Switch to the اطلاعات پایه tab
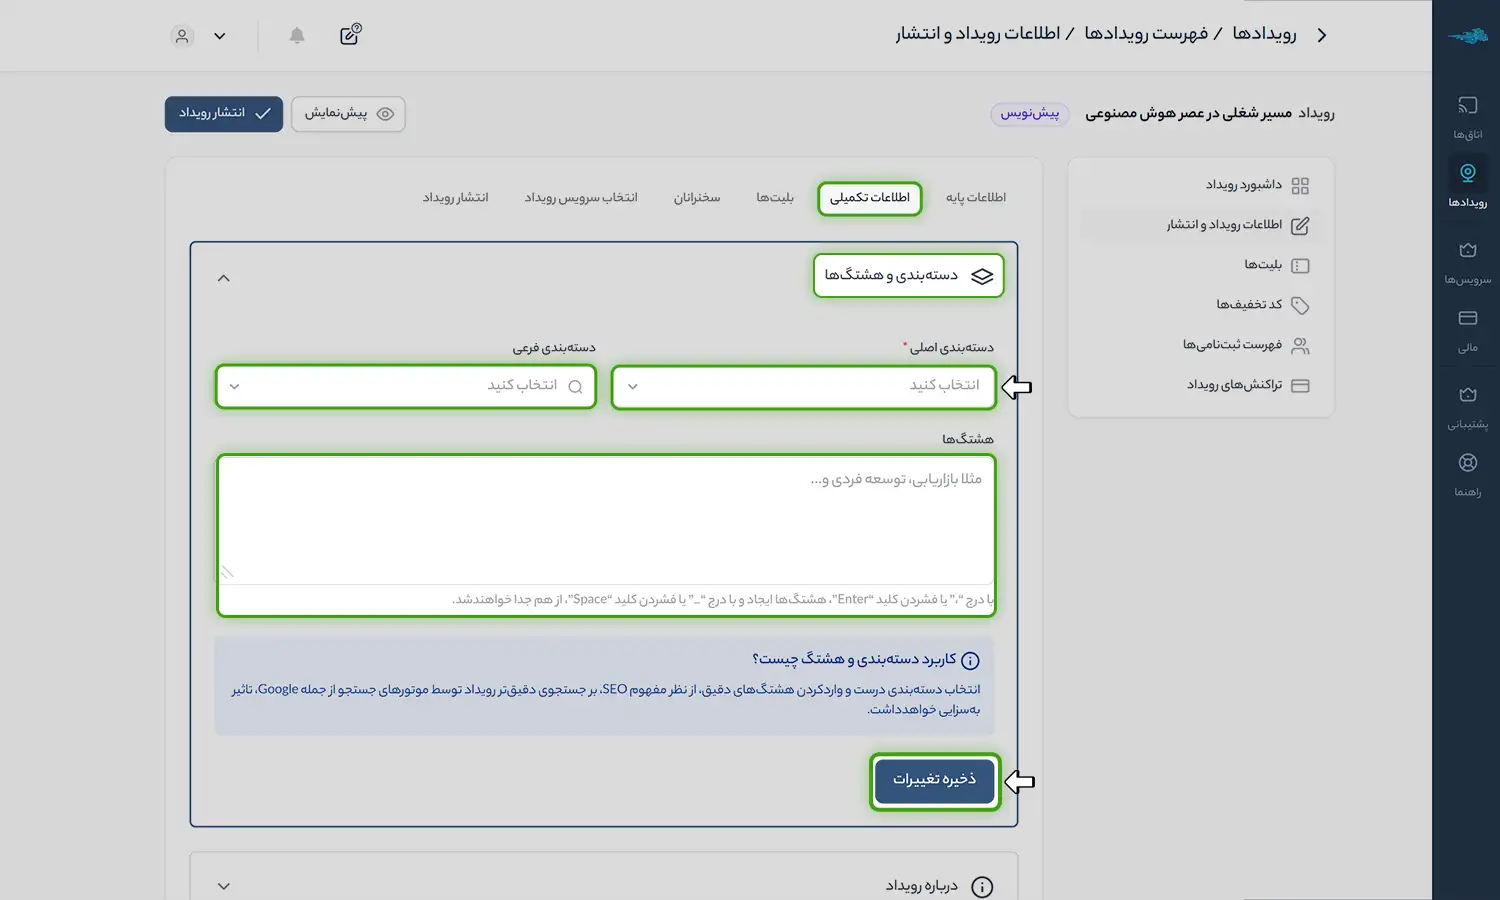This screenshot has width=1500, height=900. pyautogui.click(x=975, y=198)
